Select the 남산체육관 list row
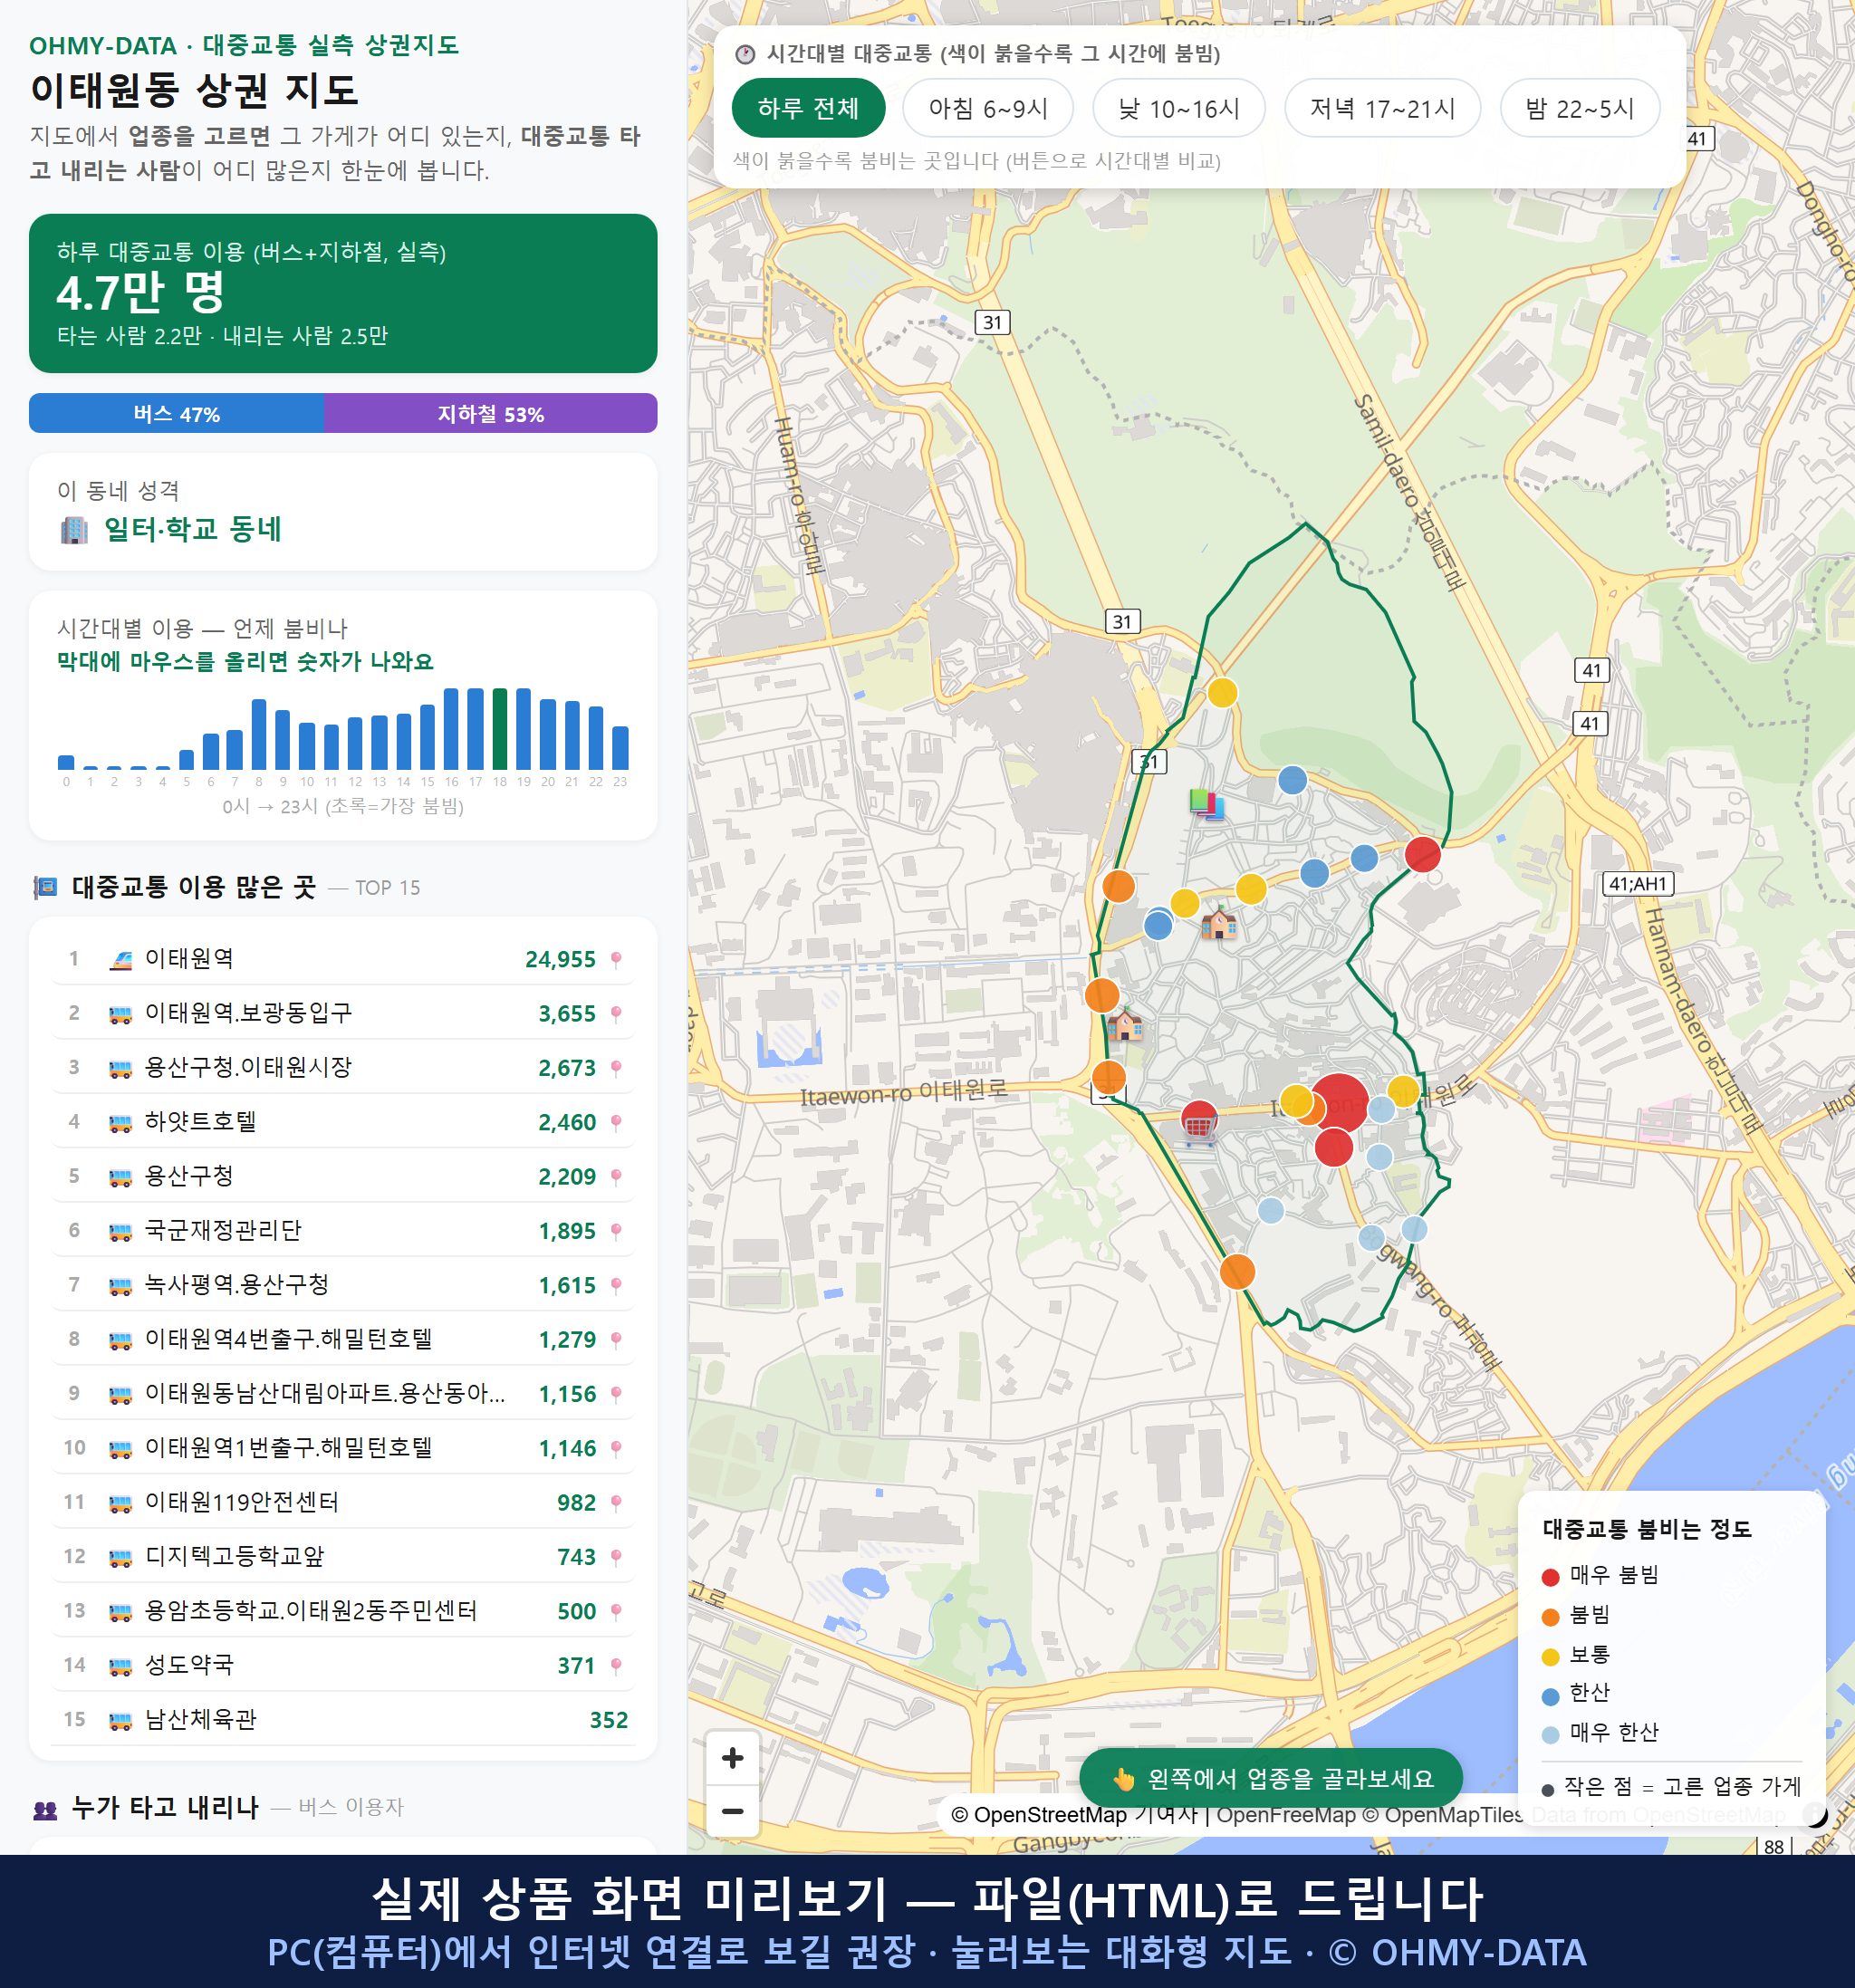The width and height of the screenshot is (1855, 1988). [343, 1719]
